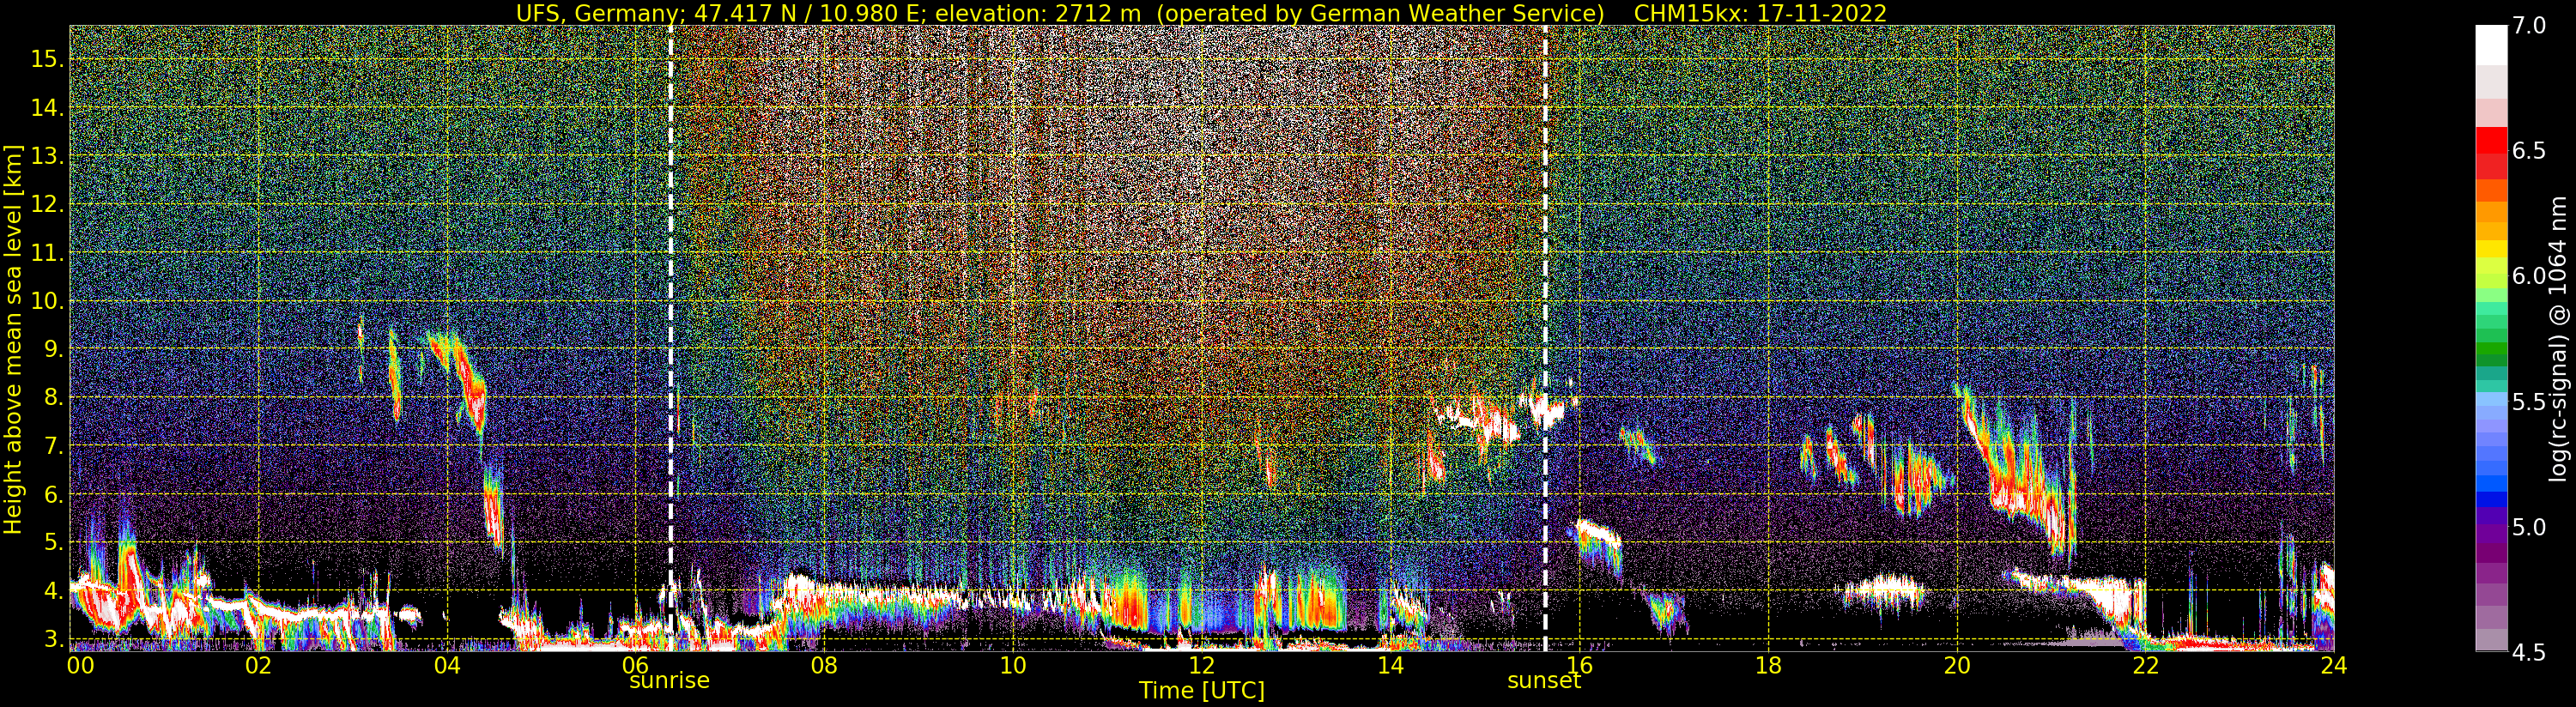The image size is (2576, 707).
Task: Click the time axis tick label '02'
Action: (x=258, y=665)
